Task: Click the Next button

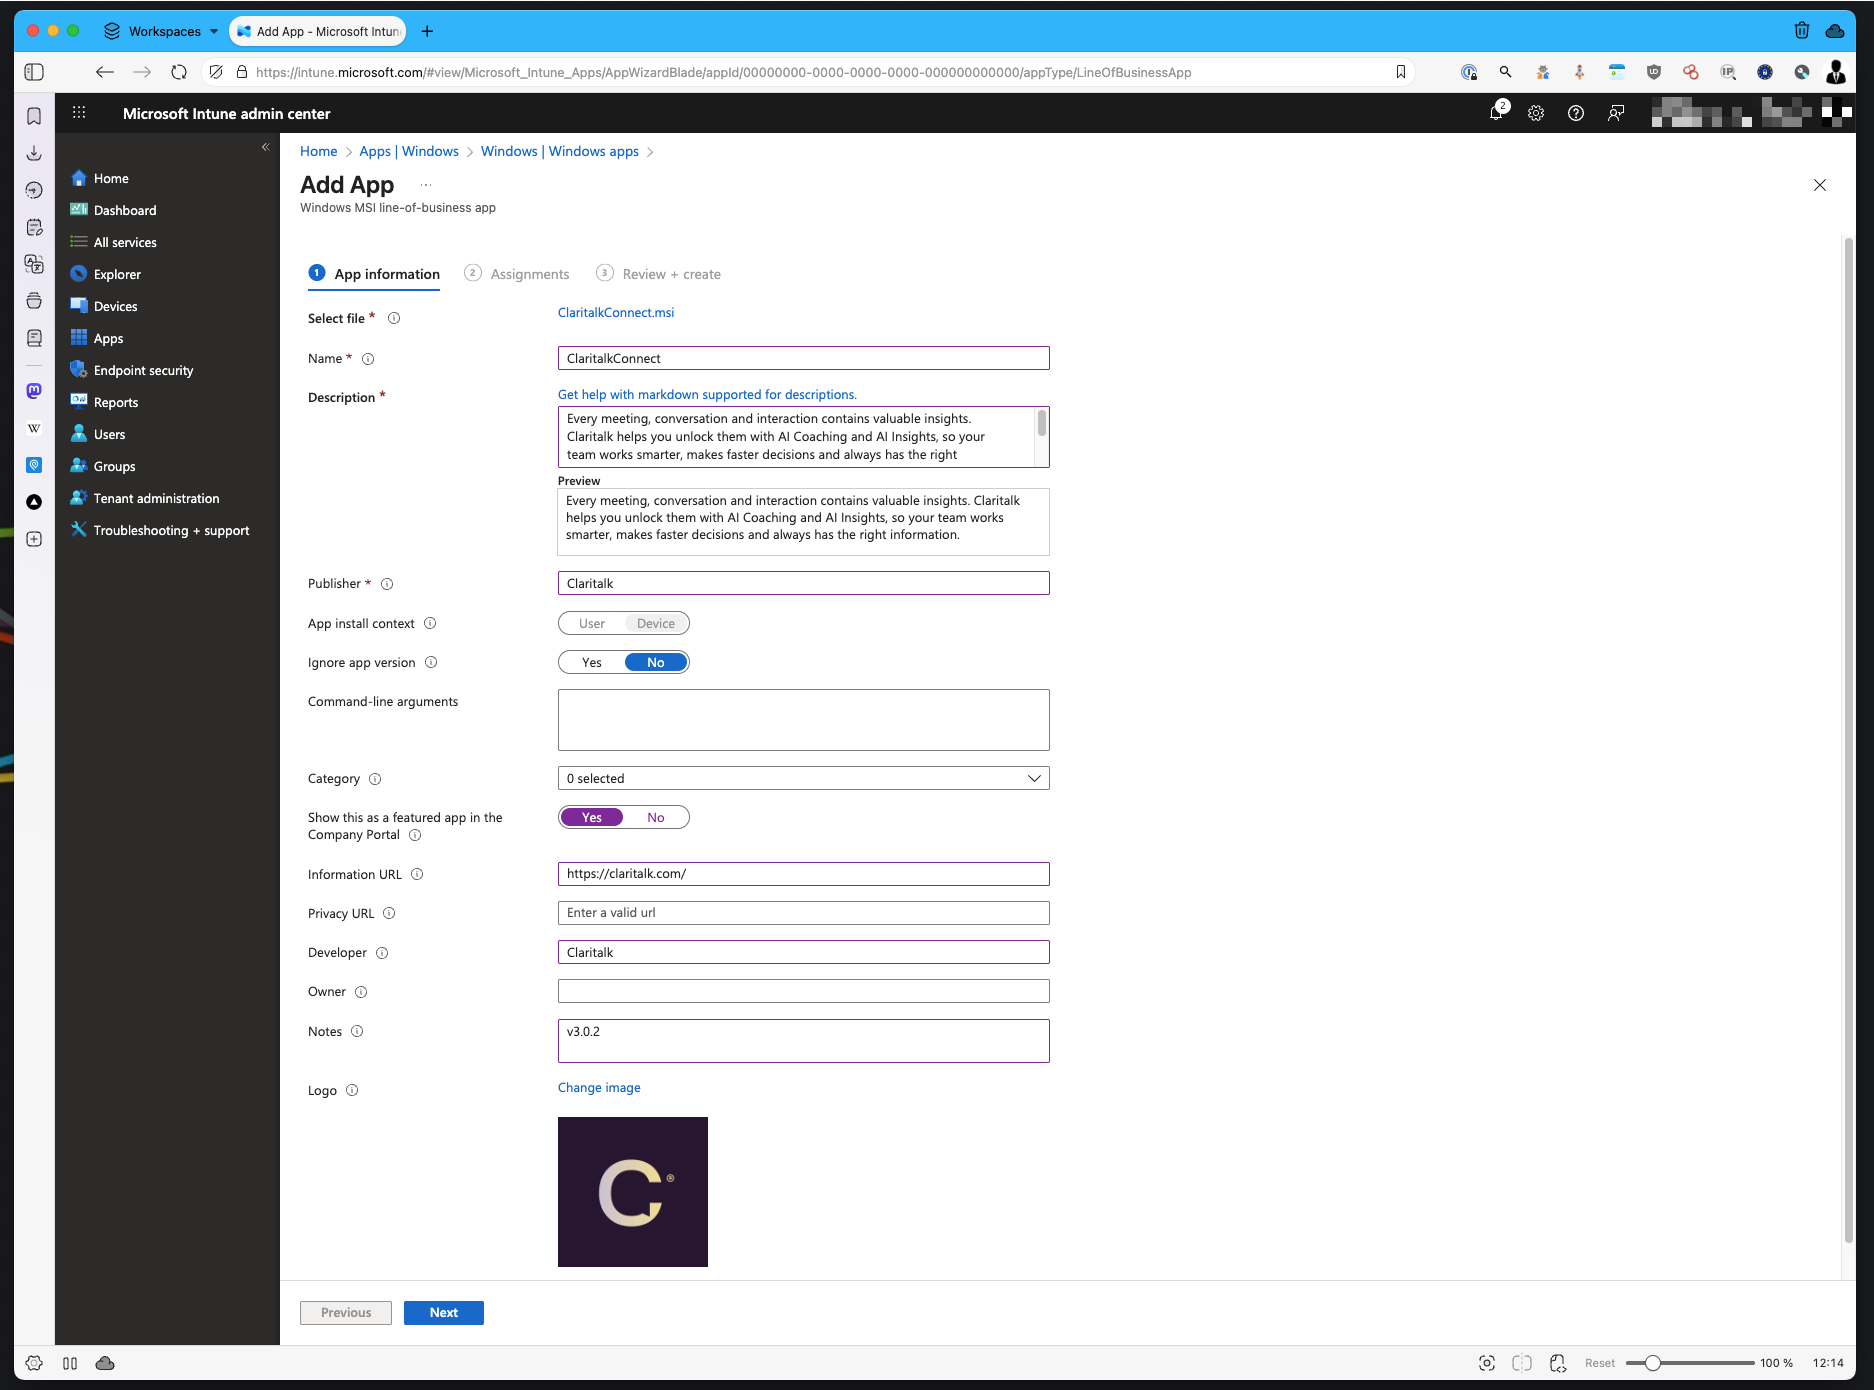Action: (x=444, y=1312)
